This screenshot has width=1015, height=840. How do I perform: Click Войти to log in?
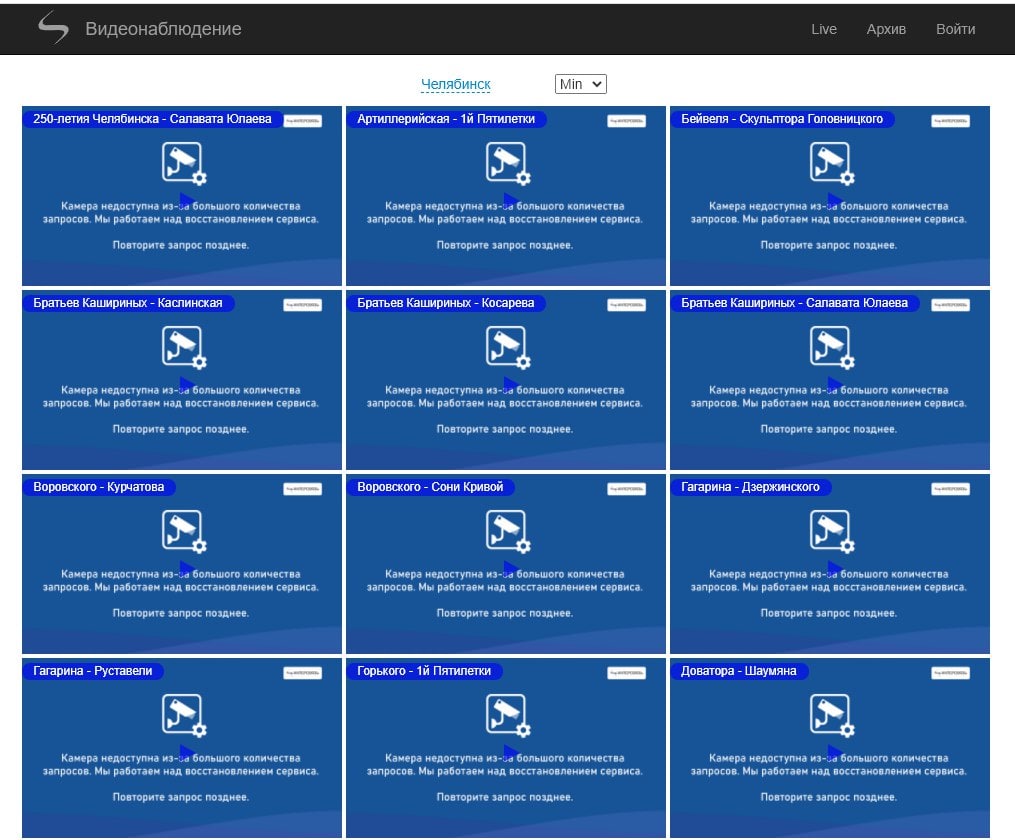click(x=955, y=29)
